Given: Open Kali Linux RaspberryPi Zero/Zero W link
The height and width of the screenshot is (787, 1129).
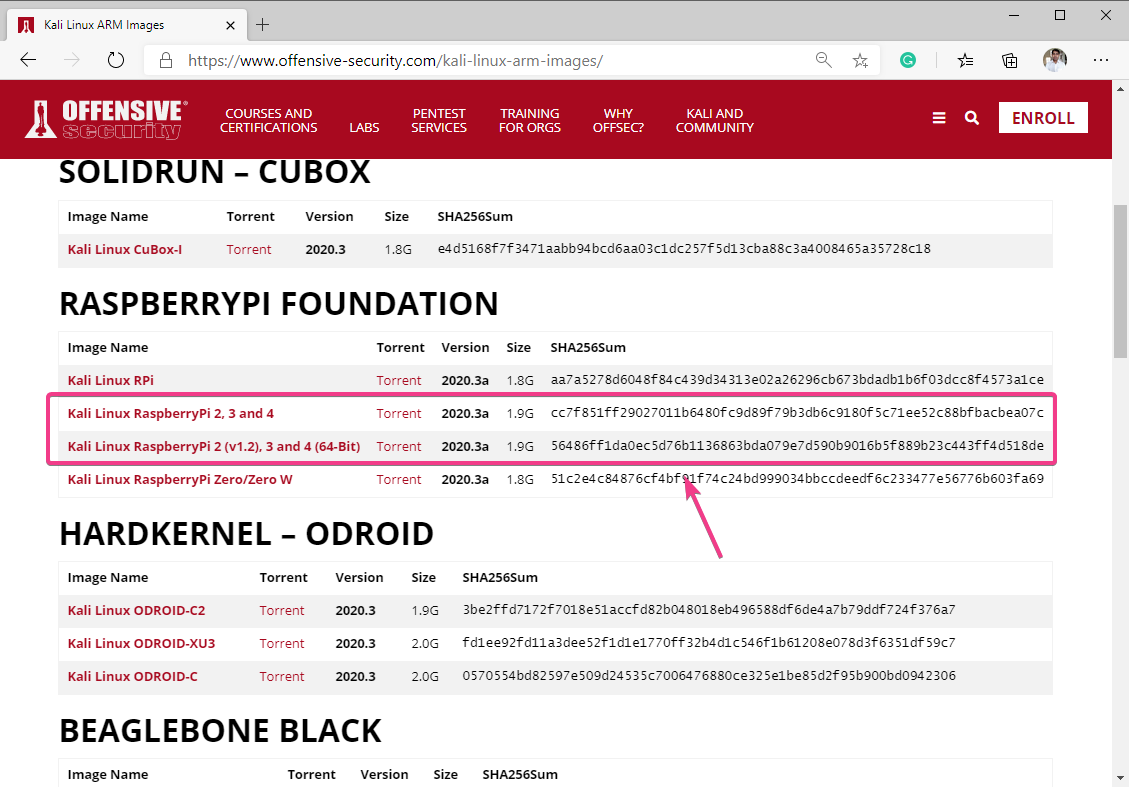Looking at the screenshot, I should point(180,480).
